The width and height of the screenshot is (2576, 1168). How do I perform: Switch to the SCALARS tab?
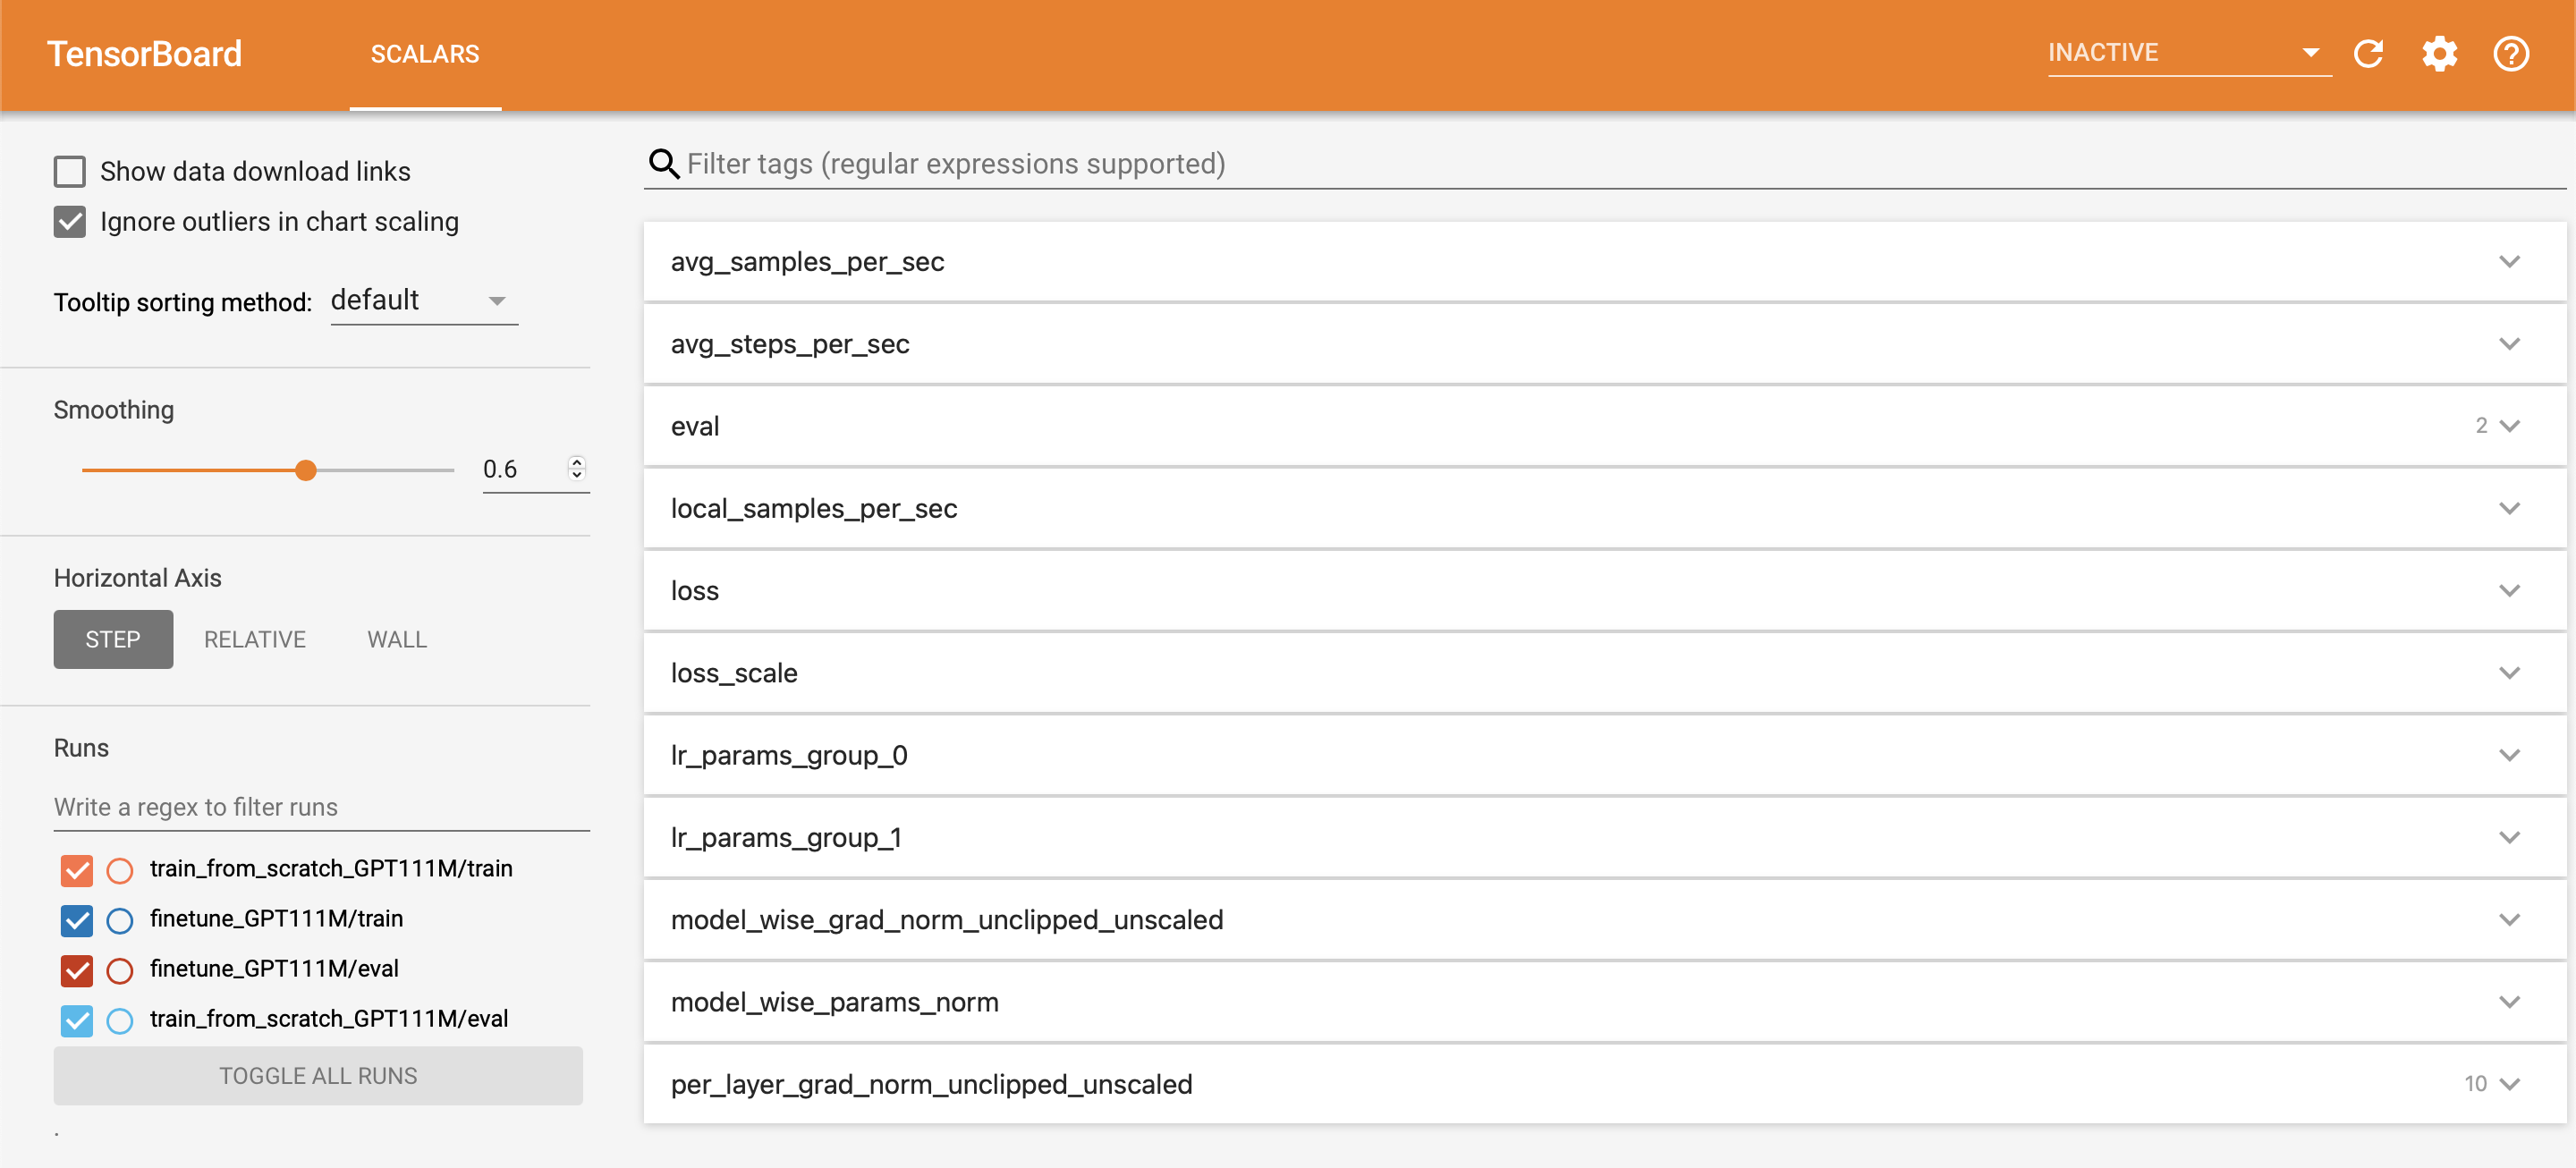(x=425, y=54)
